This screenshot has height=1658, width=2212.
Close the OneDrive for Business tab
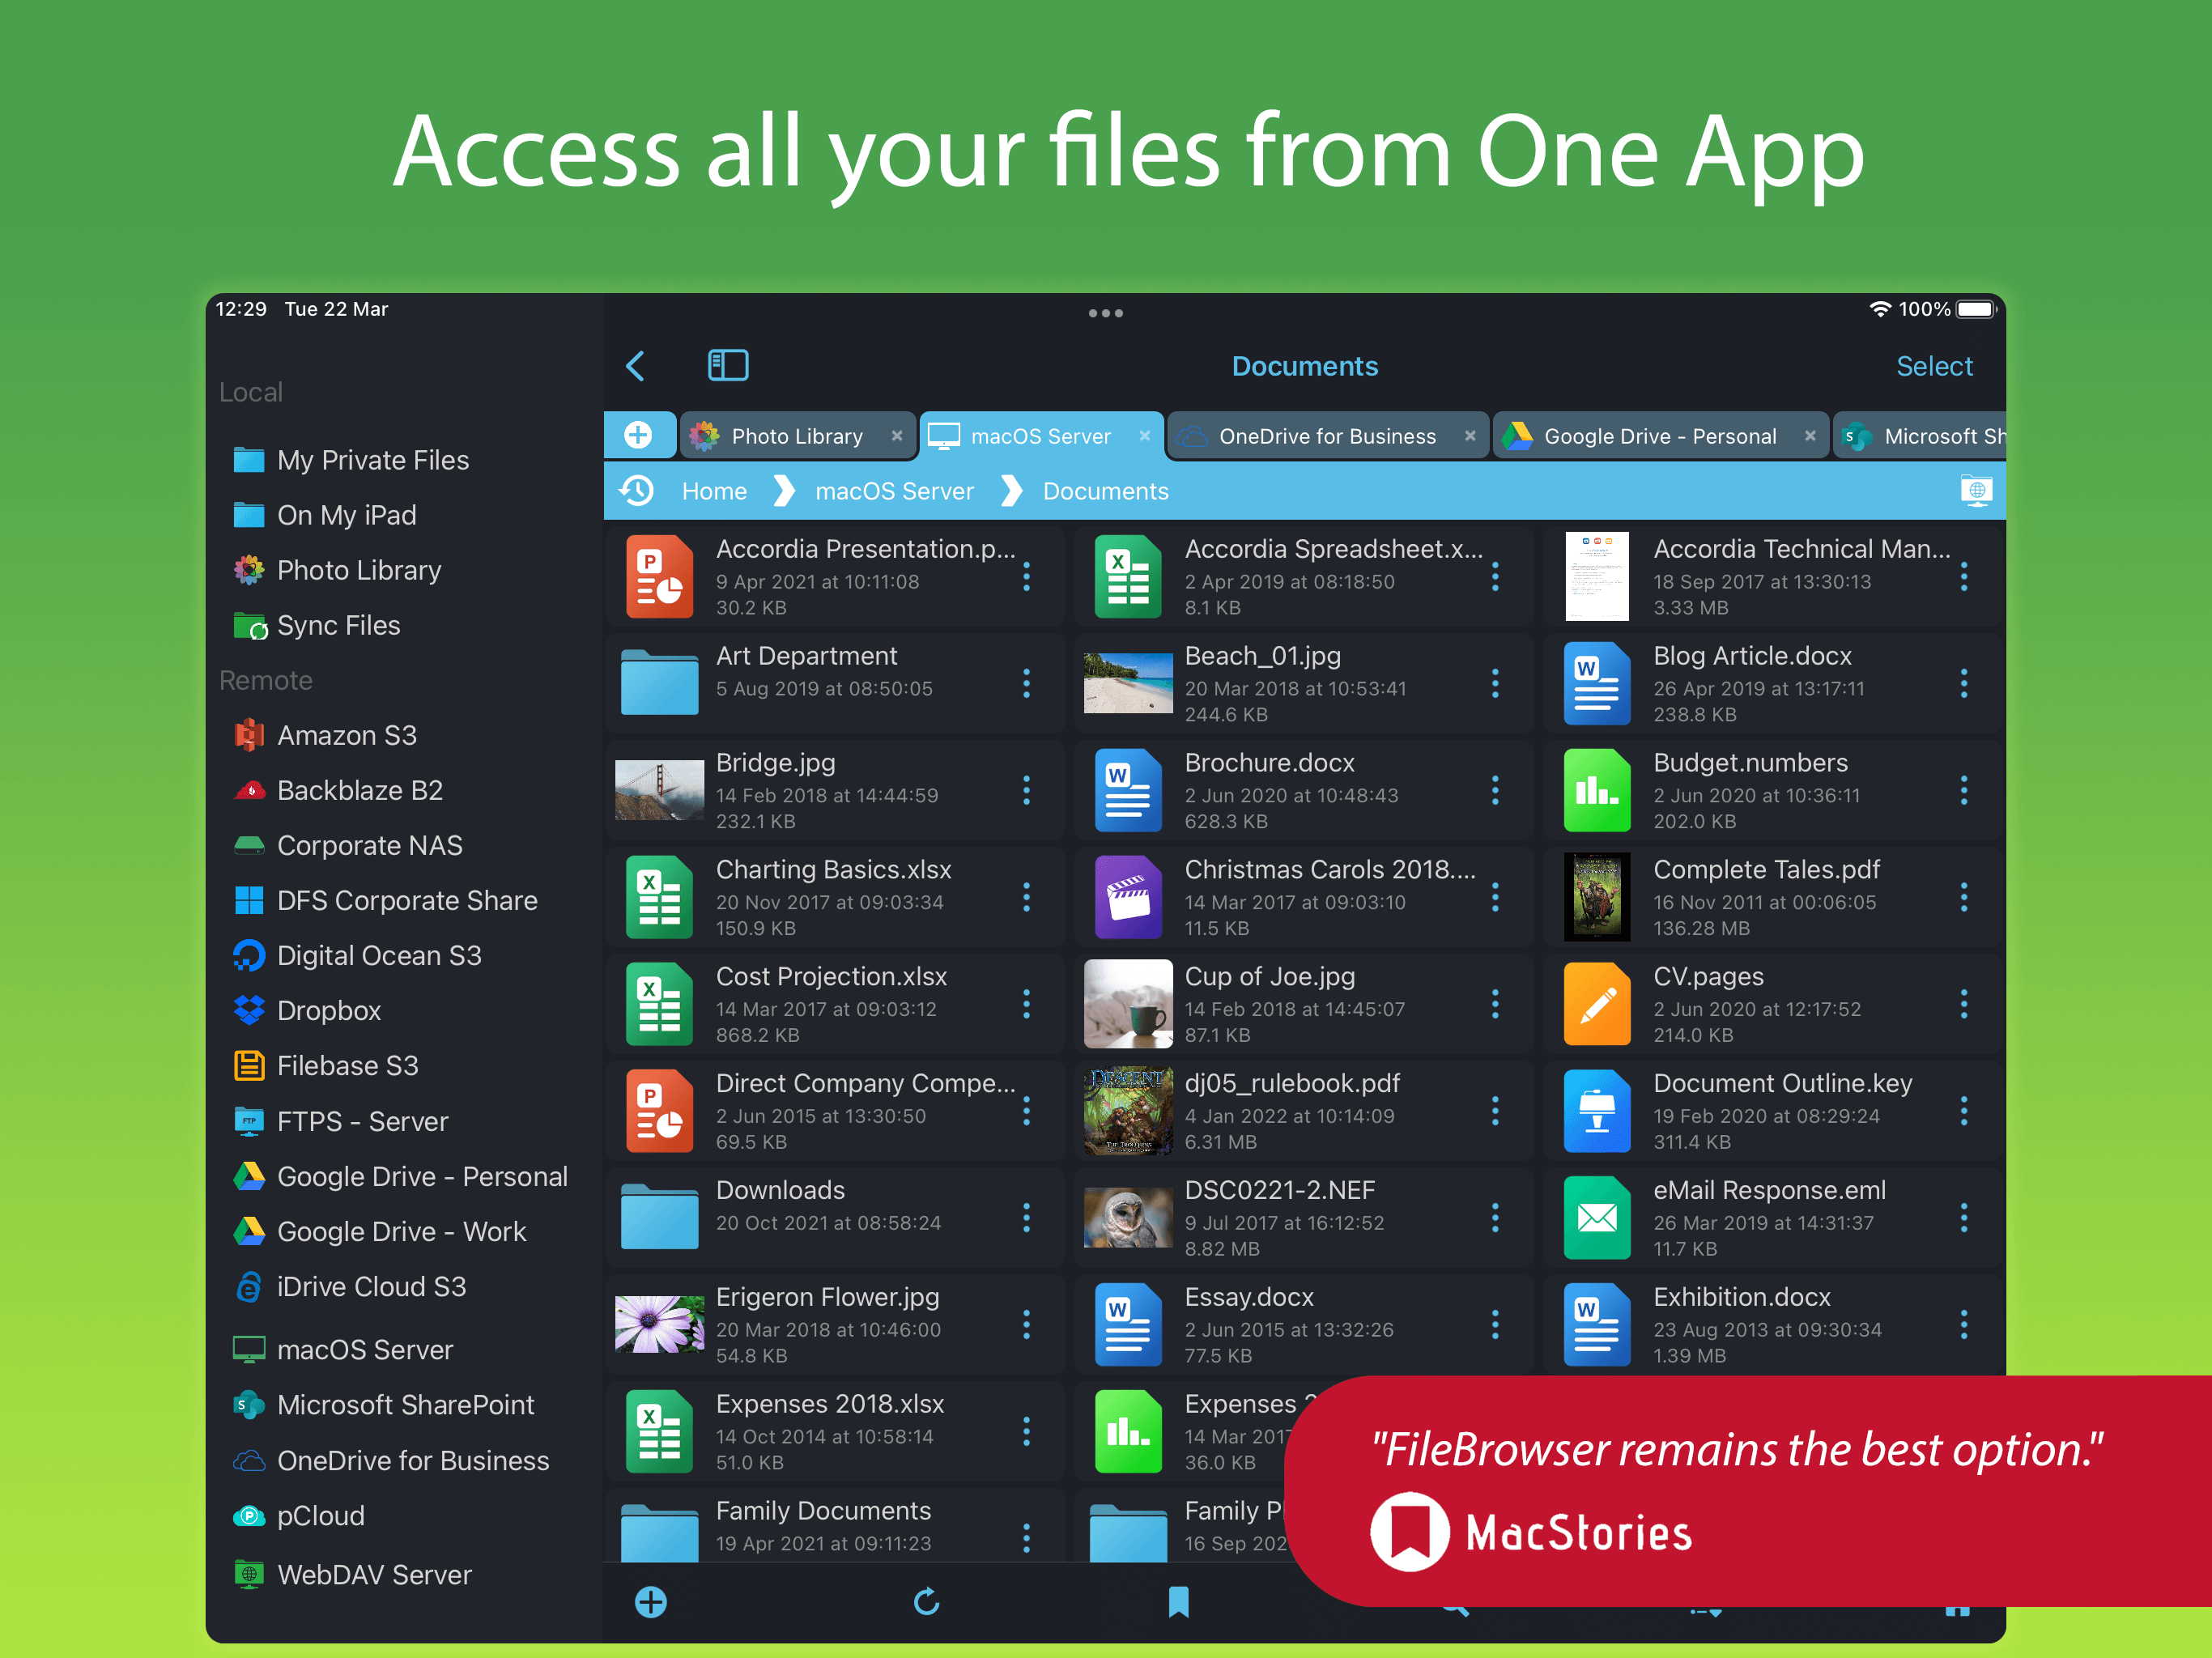pyautogui.click(x=1470, y=436)
